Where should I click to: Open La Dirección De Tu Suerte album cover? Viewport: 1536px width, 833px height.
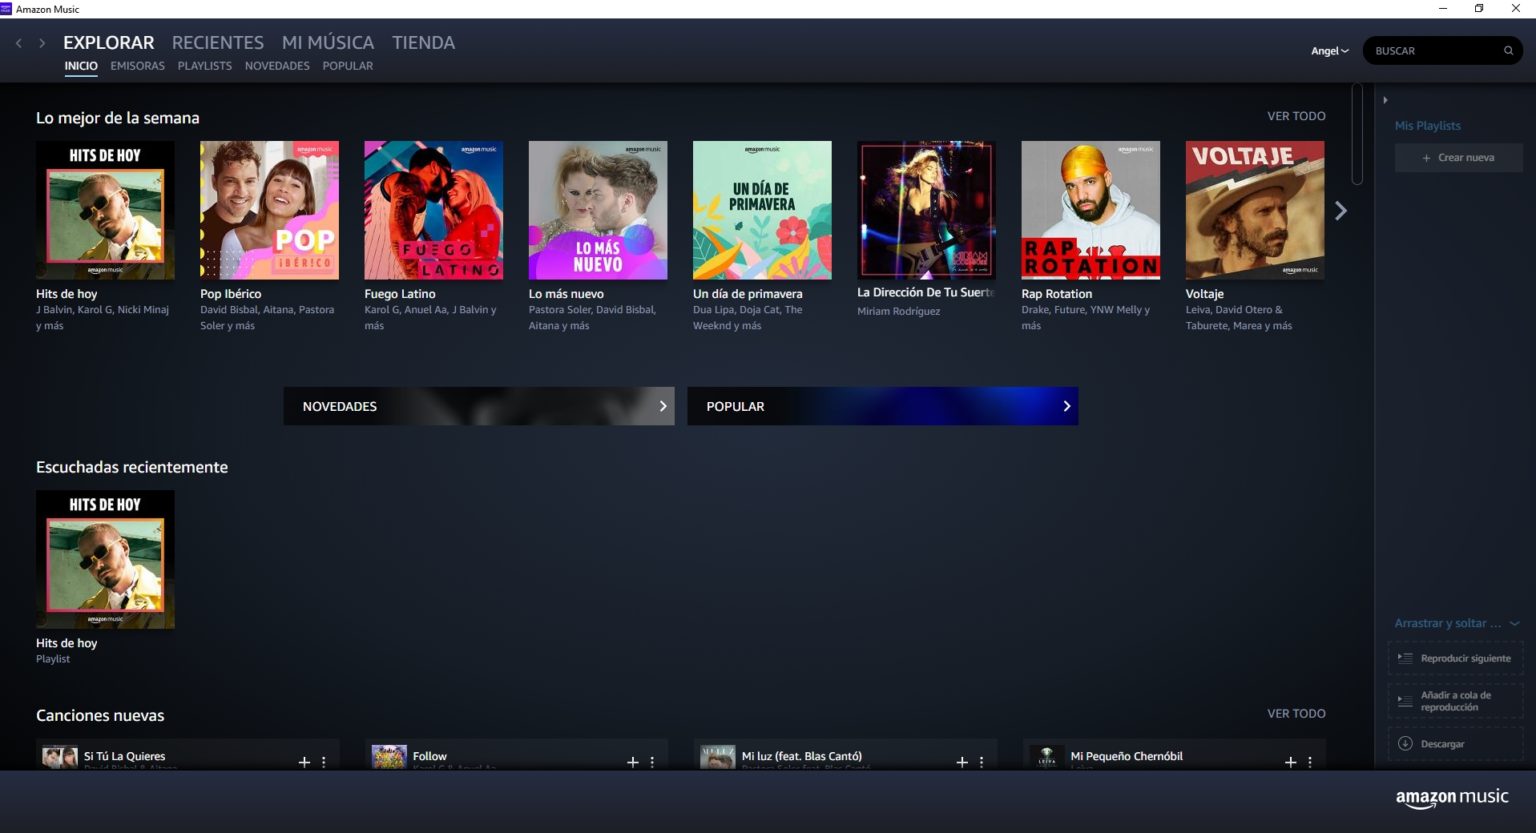[x=926, y=210]
